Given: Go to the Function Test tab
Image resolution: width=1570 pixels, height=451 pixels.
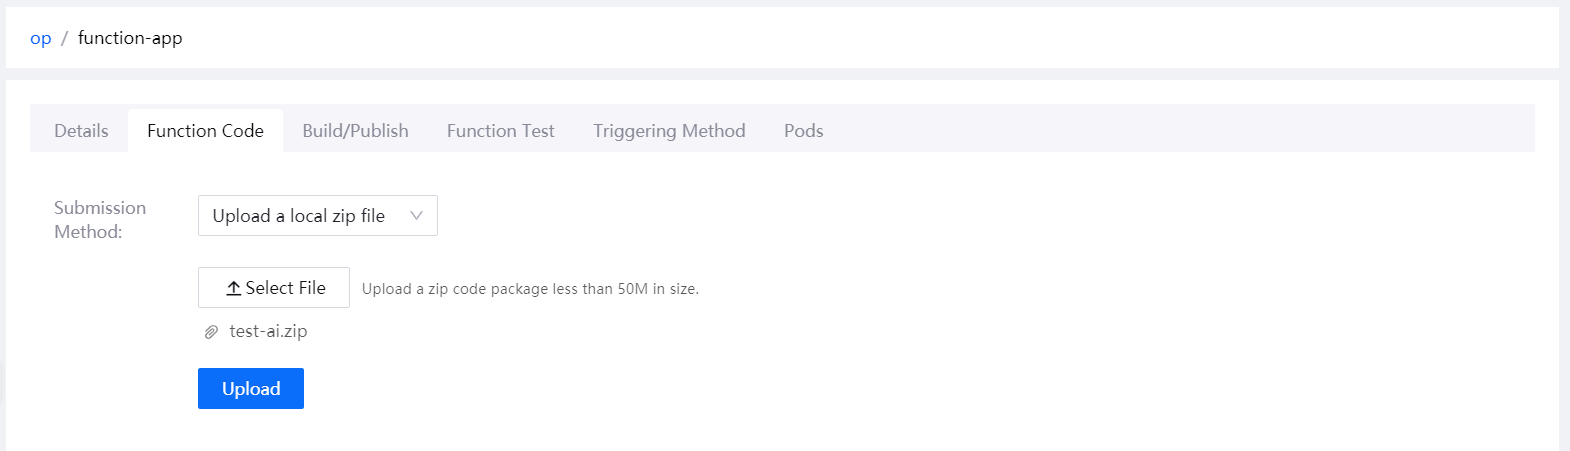Looking at the screenshot, I should tap(500, 131).
